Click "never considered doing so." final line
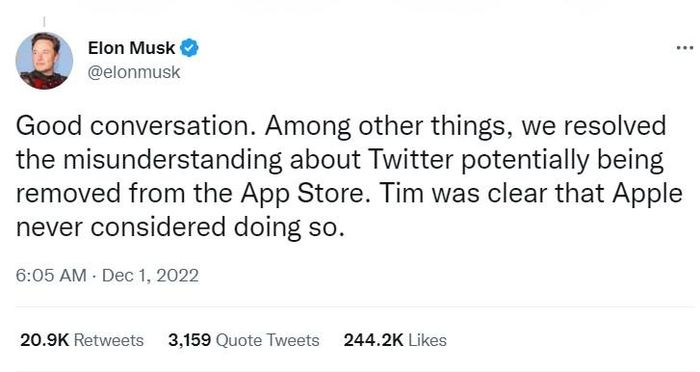 coord(181,228)
